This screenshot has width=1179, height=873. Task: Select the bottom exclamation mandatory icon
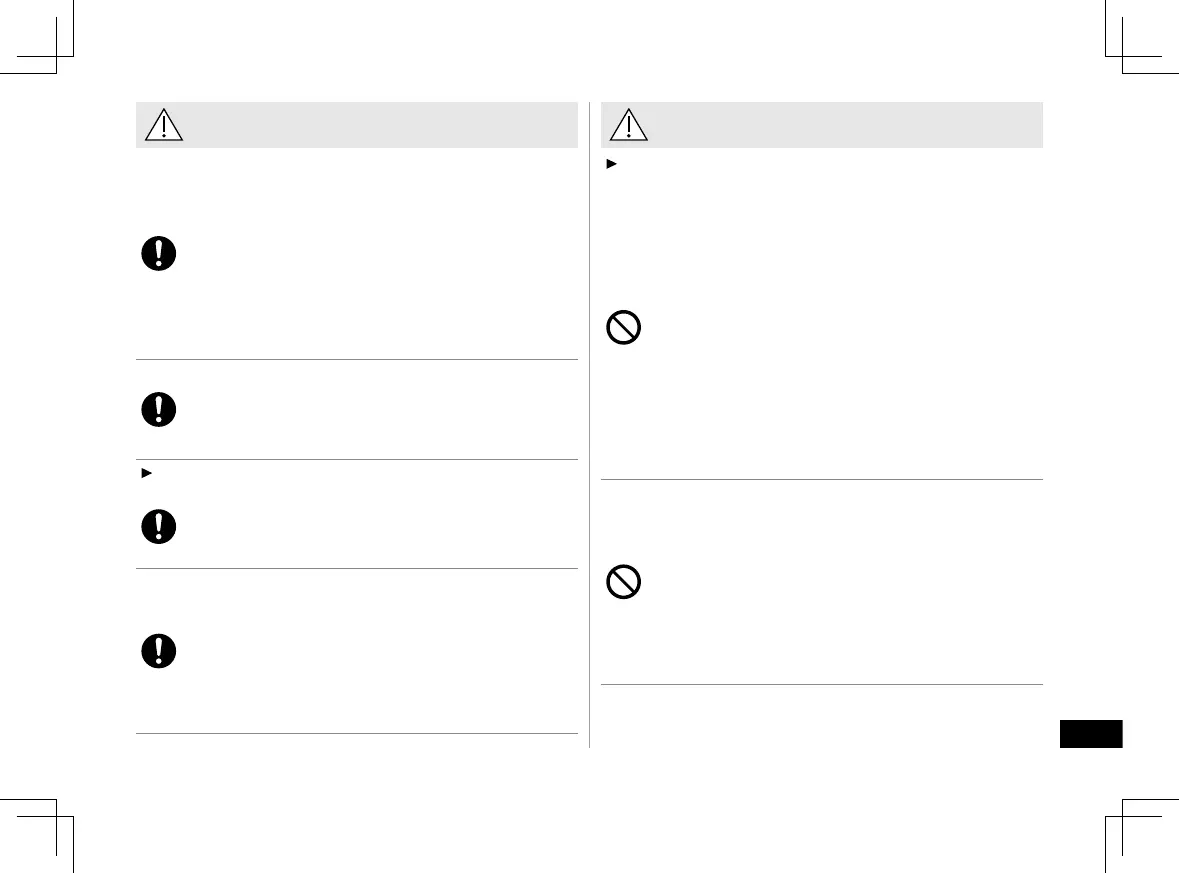(158, 651)
